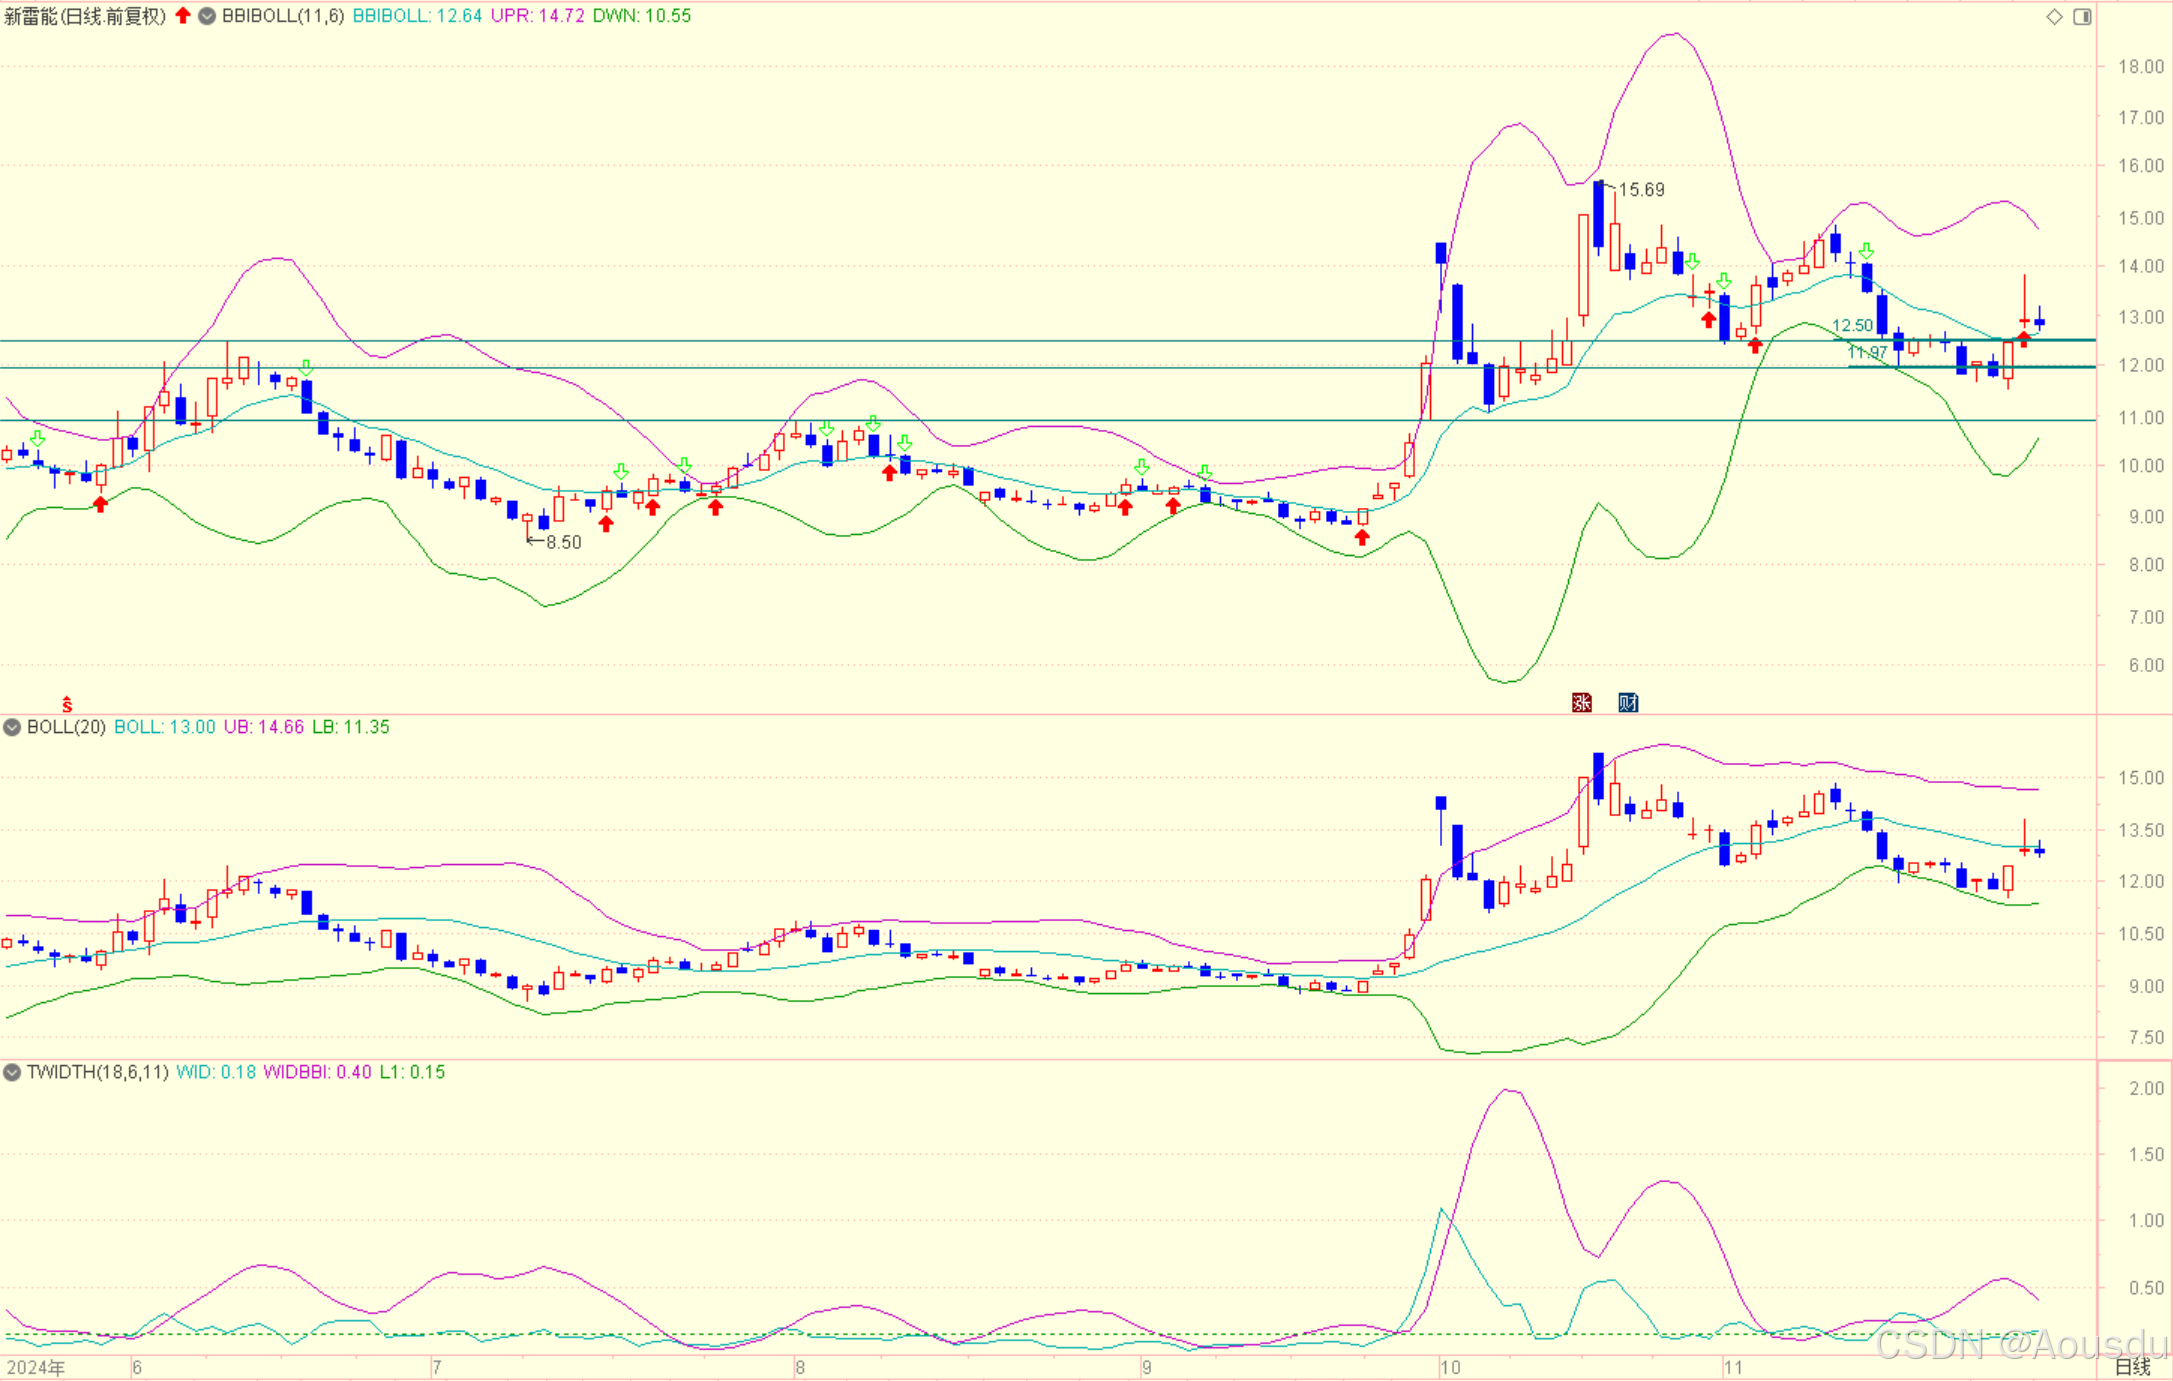Click the blue 财 financial marker icon
Image resolution: width=2173 pixels, height=1381 pixels.
click(1628, 702)
